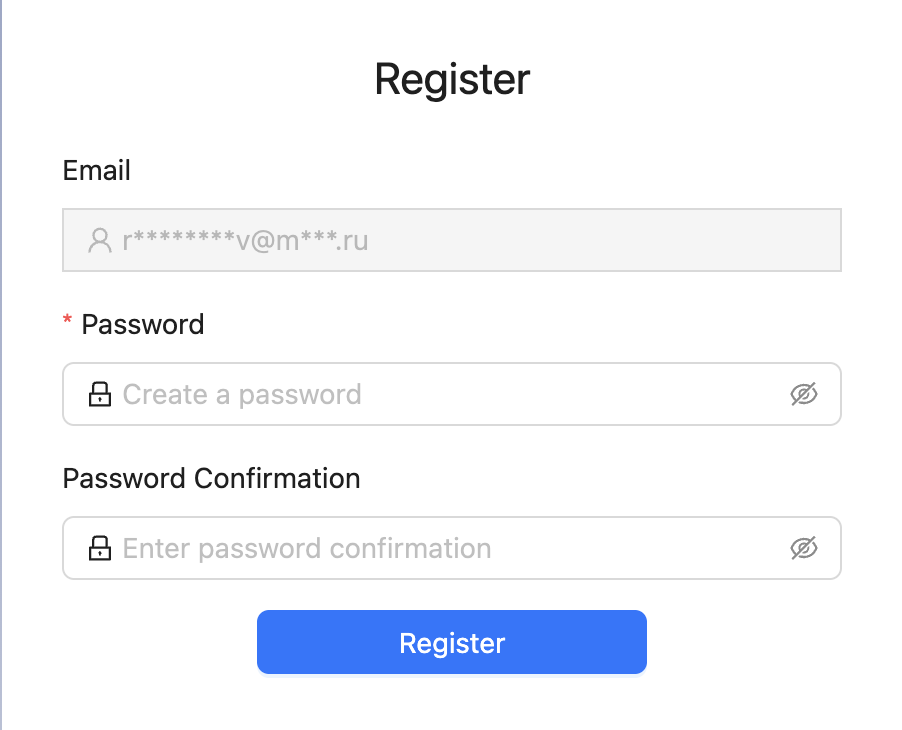Click the white Register text on the button
Screen dimensions: 902x730
[452, 642]
